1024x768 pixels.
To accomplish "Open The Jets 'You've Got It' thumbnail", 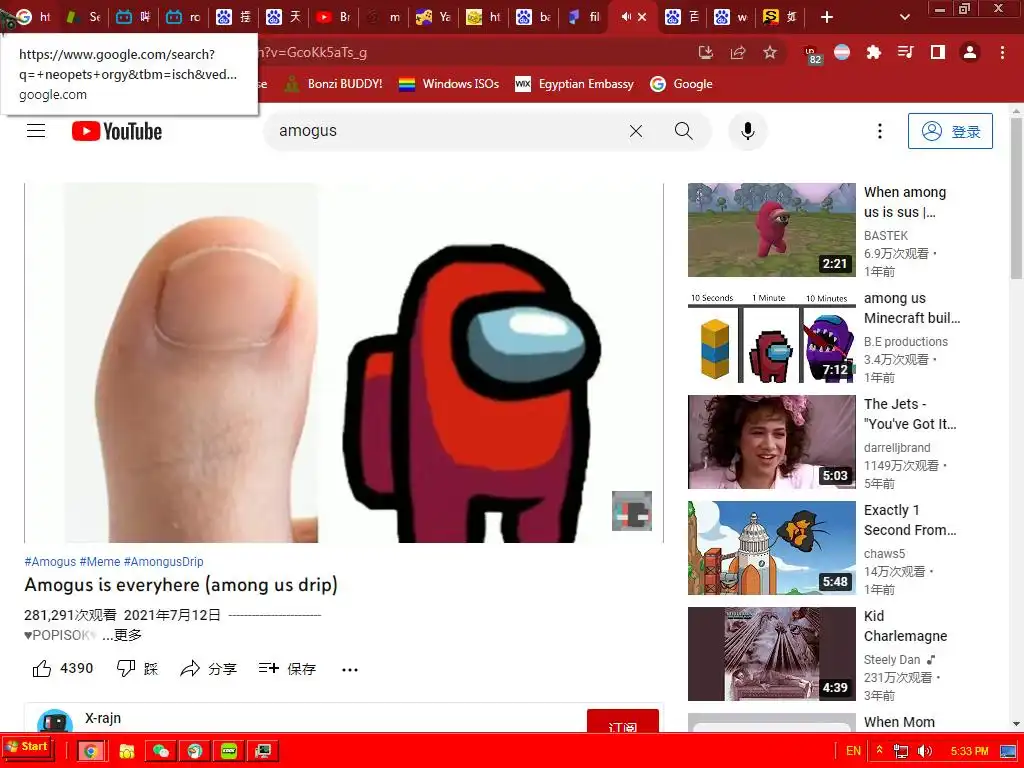I will pyautogui.click(x=771, y=441).
